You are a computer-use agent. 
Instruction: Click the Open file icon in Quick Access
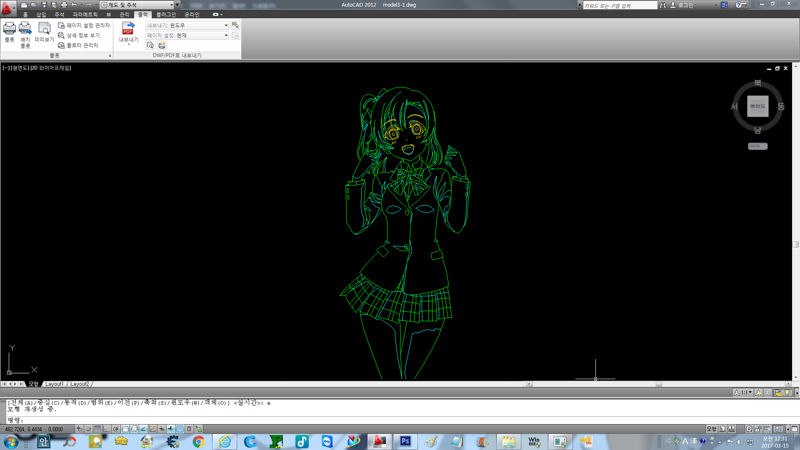click(34, 5)
